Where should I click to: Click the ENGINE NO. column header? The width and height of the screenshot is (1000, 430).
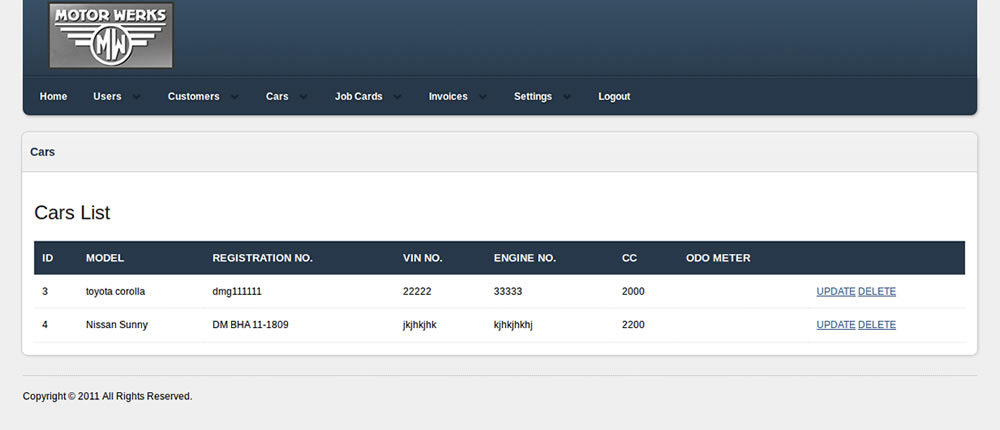[x=524, y=258]
